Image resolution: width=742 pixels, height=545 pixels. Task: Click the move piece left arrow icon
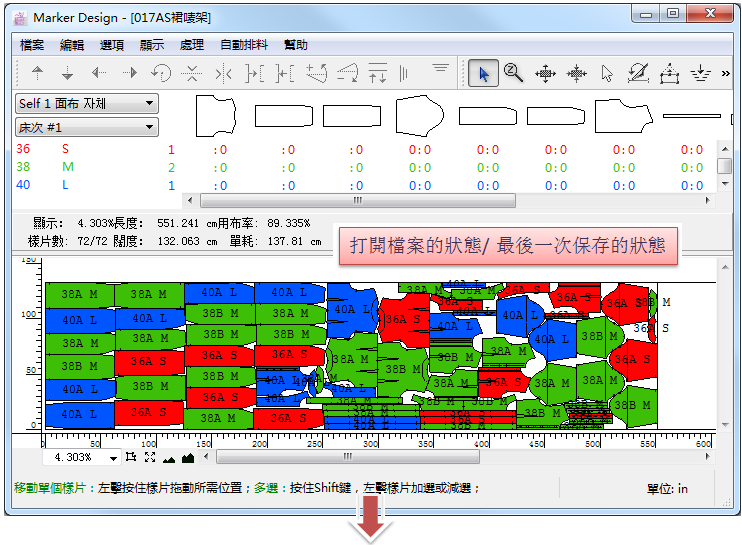pyautogui.click(x=98, y=73)
